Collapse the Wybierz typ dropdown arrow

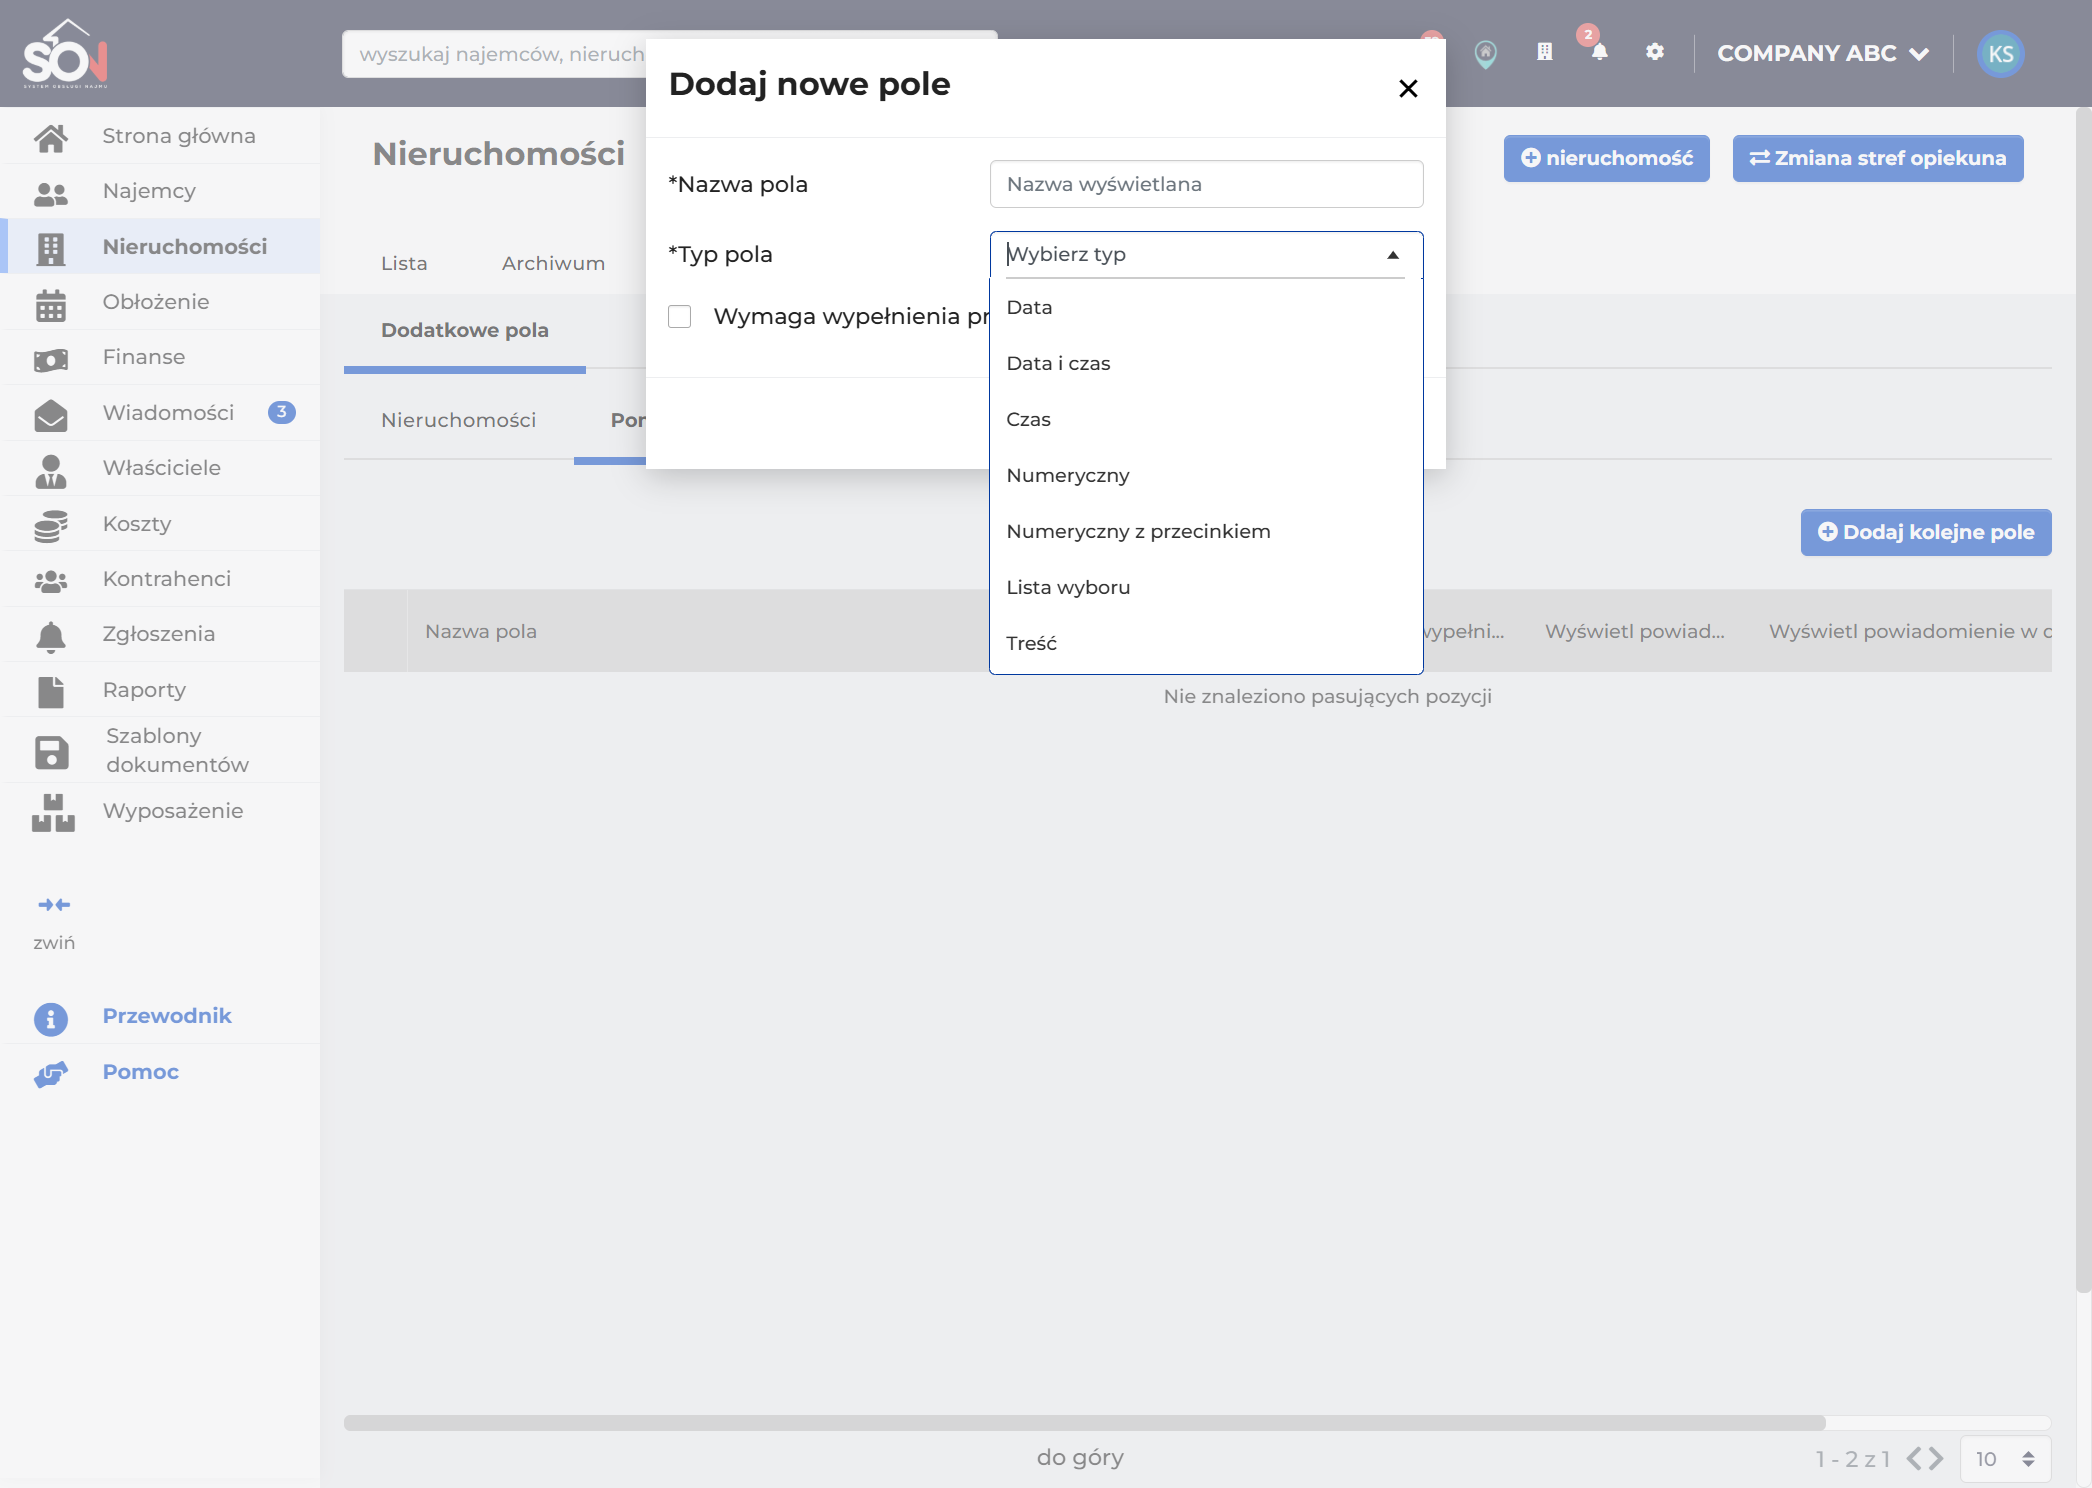[1393, 255]
